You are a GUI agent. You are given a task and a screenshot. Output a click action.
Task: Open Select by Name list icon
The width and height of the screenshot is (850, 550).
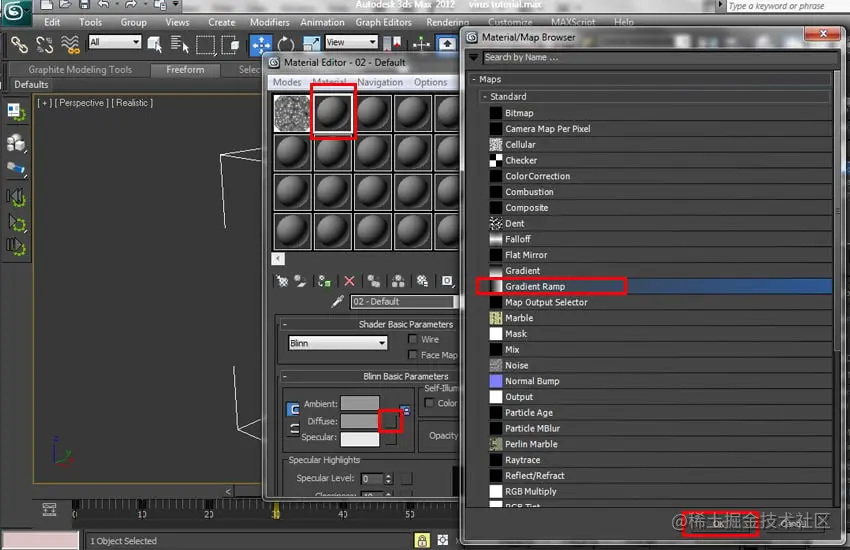click(x=179, y=44)
